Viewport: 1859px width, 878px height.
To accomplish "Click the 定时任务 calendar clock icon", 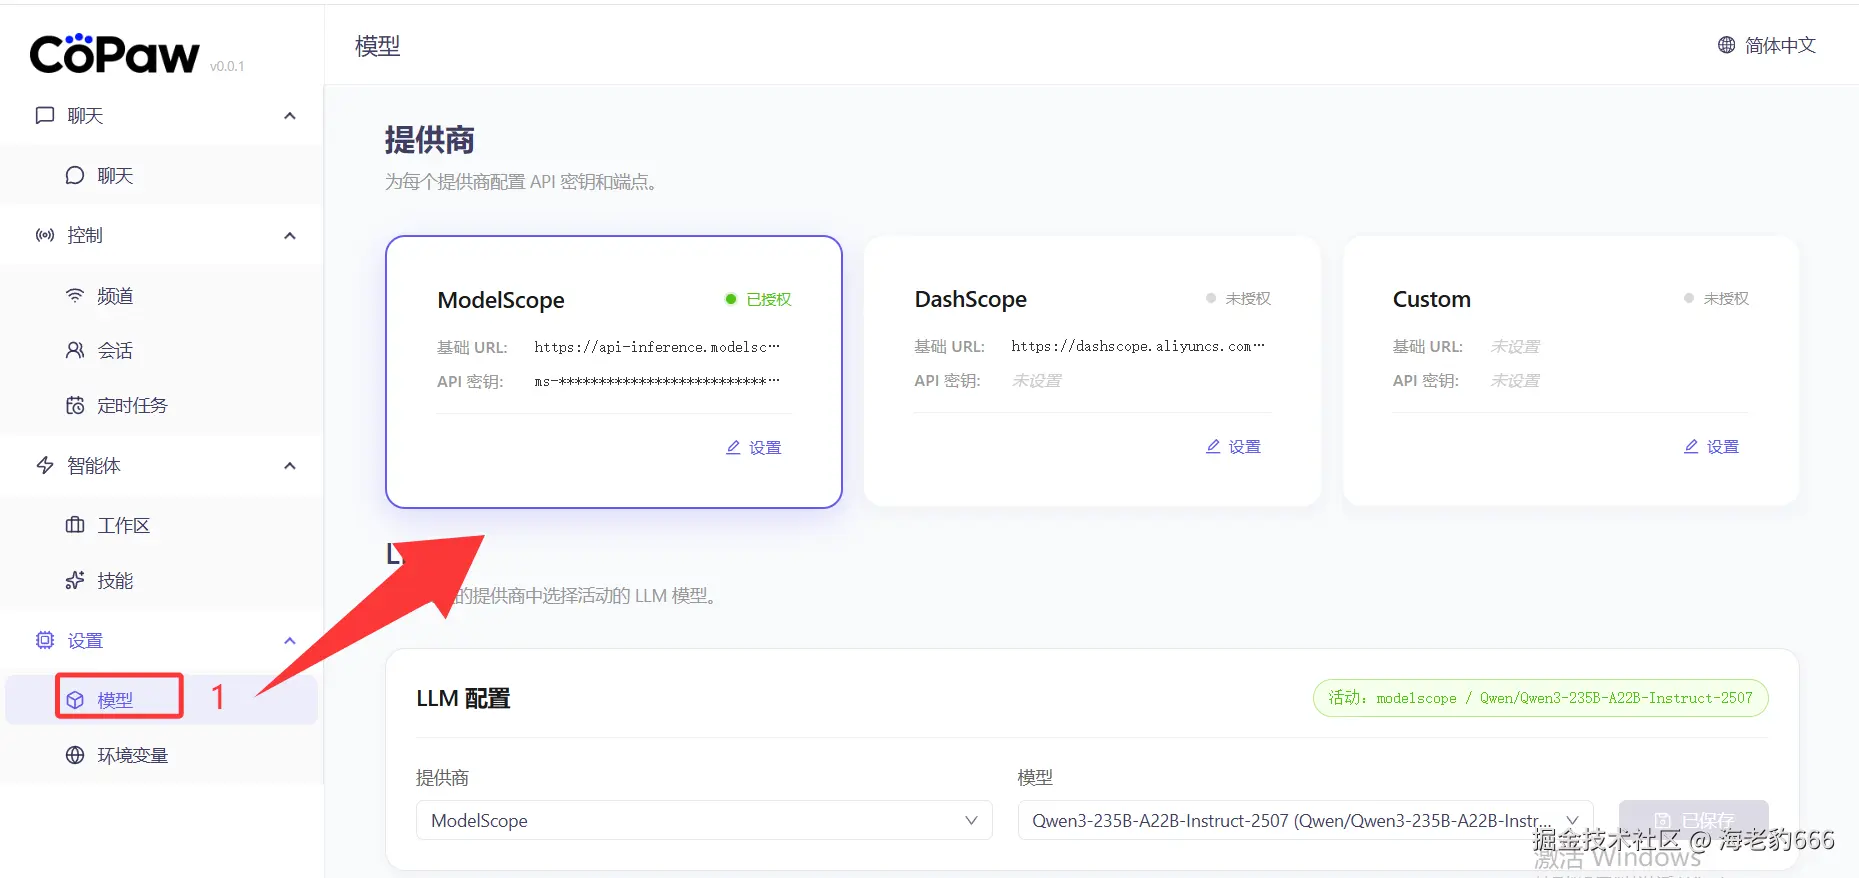I will (75, 406).
